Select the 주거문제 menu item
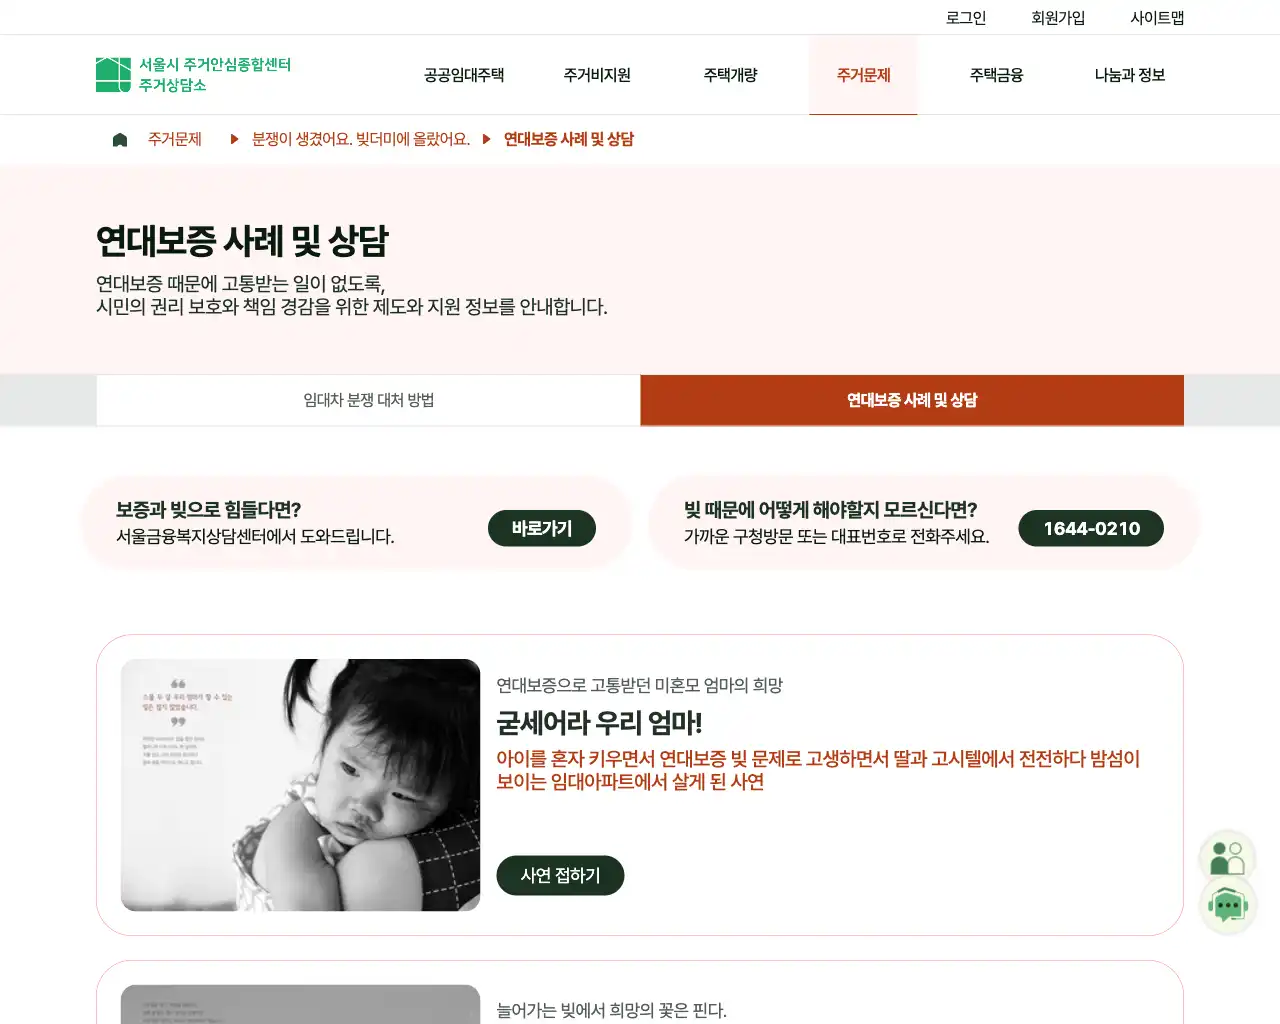The image size is (1280, 1024). point(863,75)
